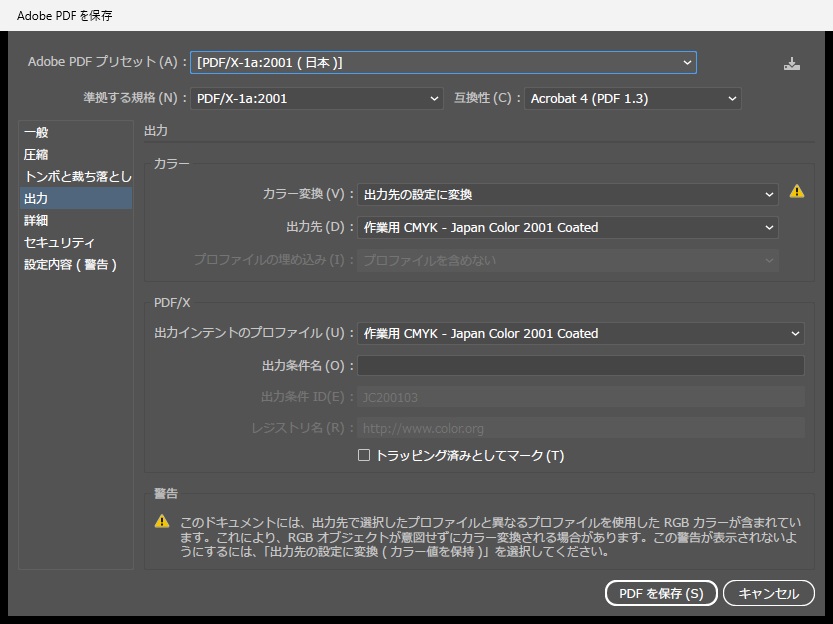Click the PDF/X group label

point(172,303)
